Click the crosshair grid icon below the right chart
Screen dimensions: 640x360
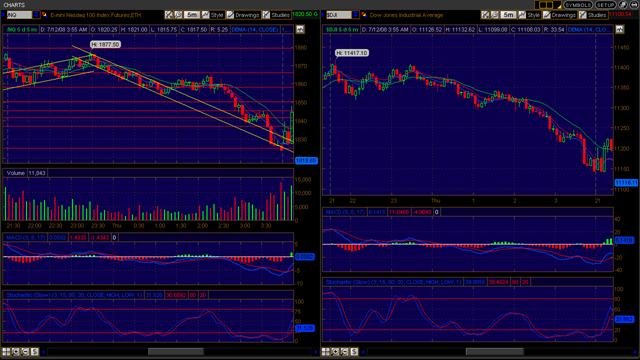pos(326,351)
